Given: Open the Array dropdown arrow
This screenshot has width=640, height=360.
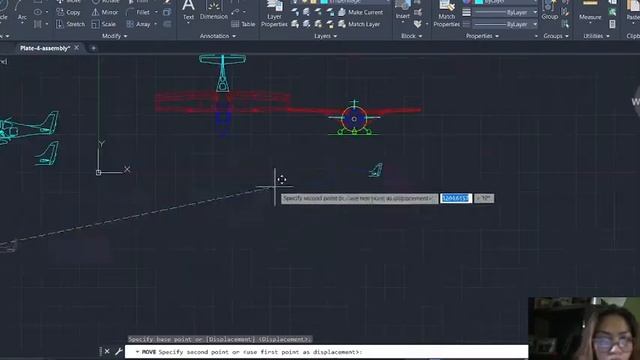Looking at the screenshot, I should coord(156,24).
